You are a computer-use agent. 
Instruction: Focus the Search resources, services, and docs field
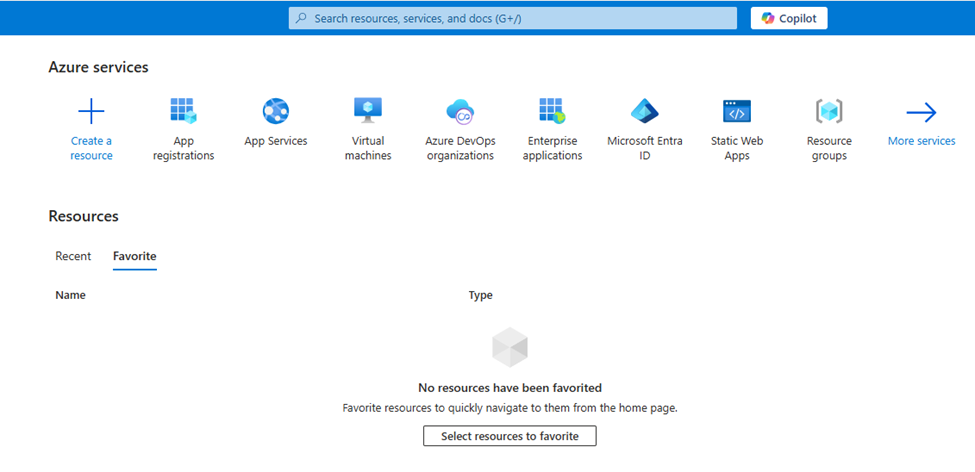click(520, 18)
